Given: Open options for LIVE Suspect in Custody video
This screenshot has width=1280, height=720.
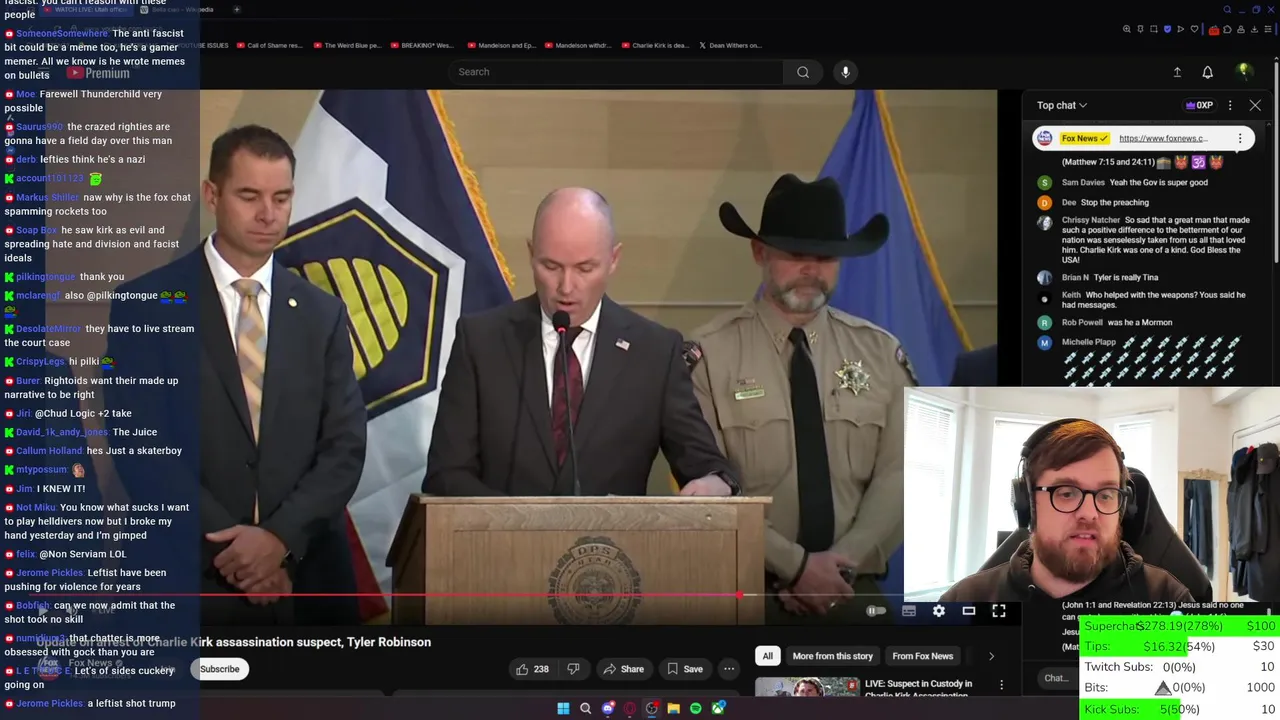Looking at the screenshot, I should [1001, 686].
